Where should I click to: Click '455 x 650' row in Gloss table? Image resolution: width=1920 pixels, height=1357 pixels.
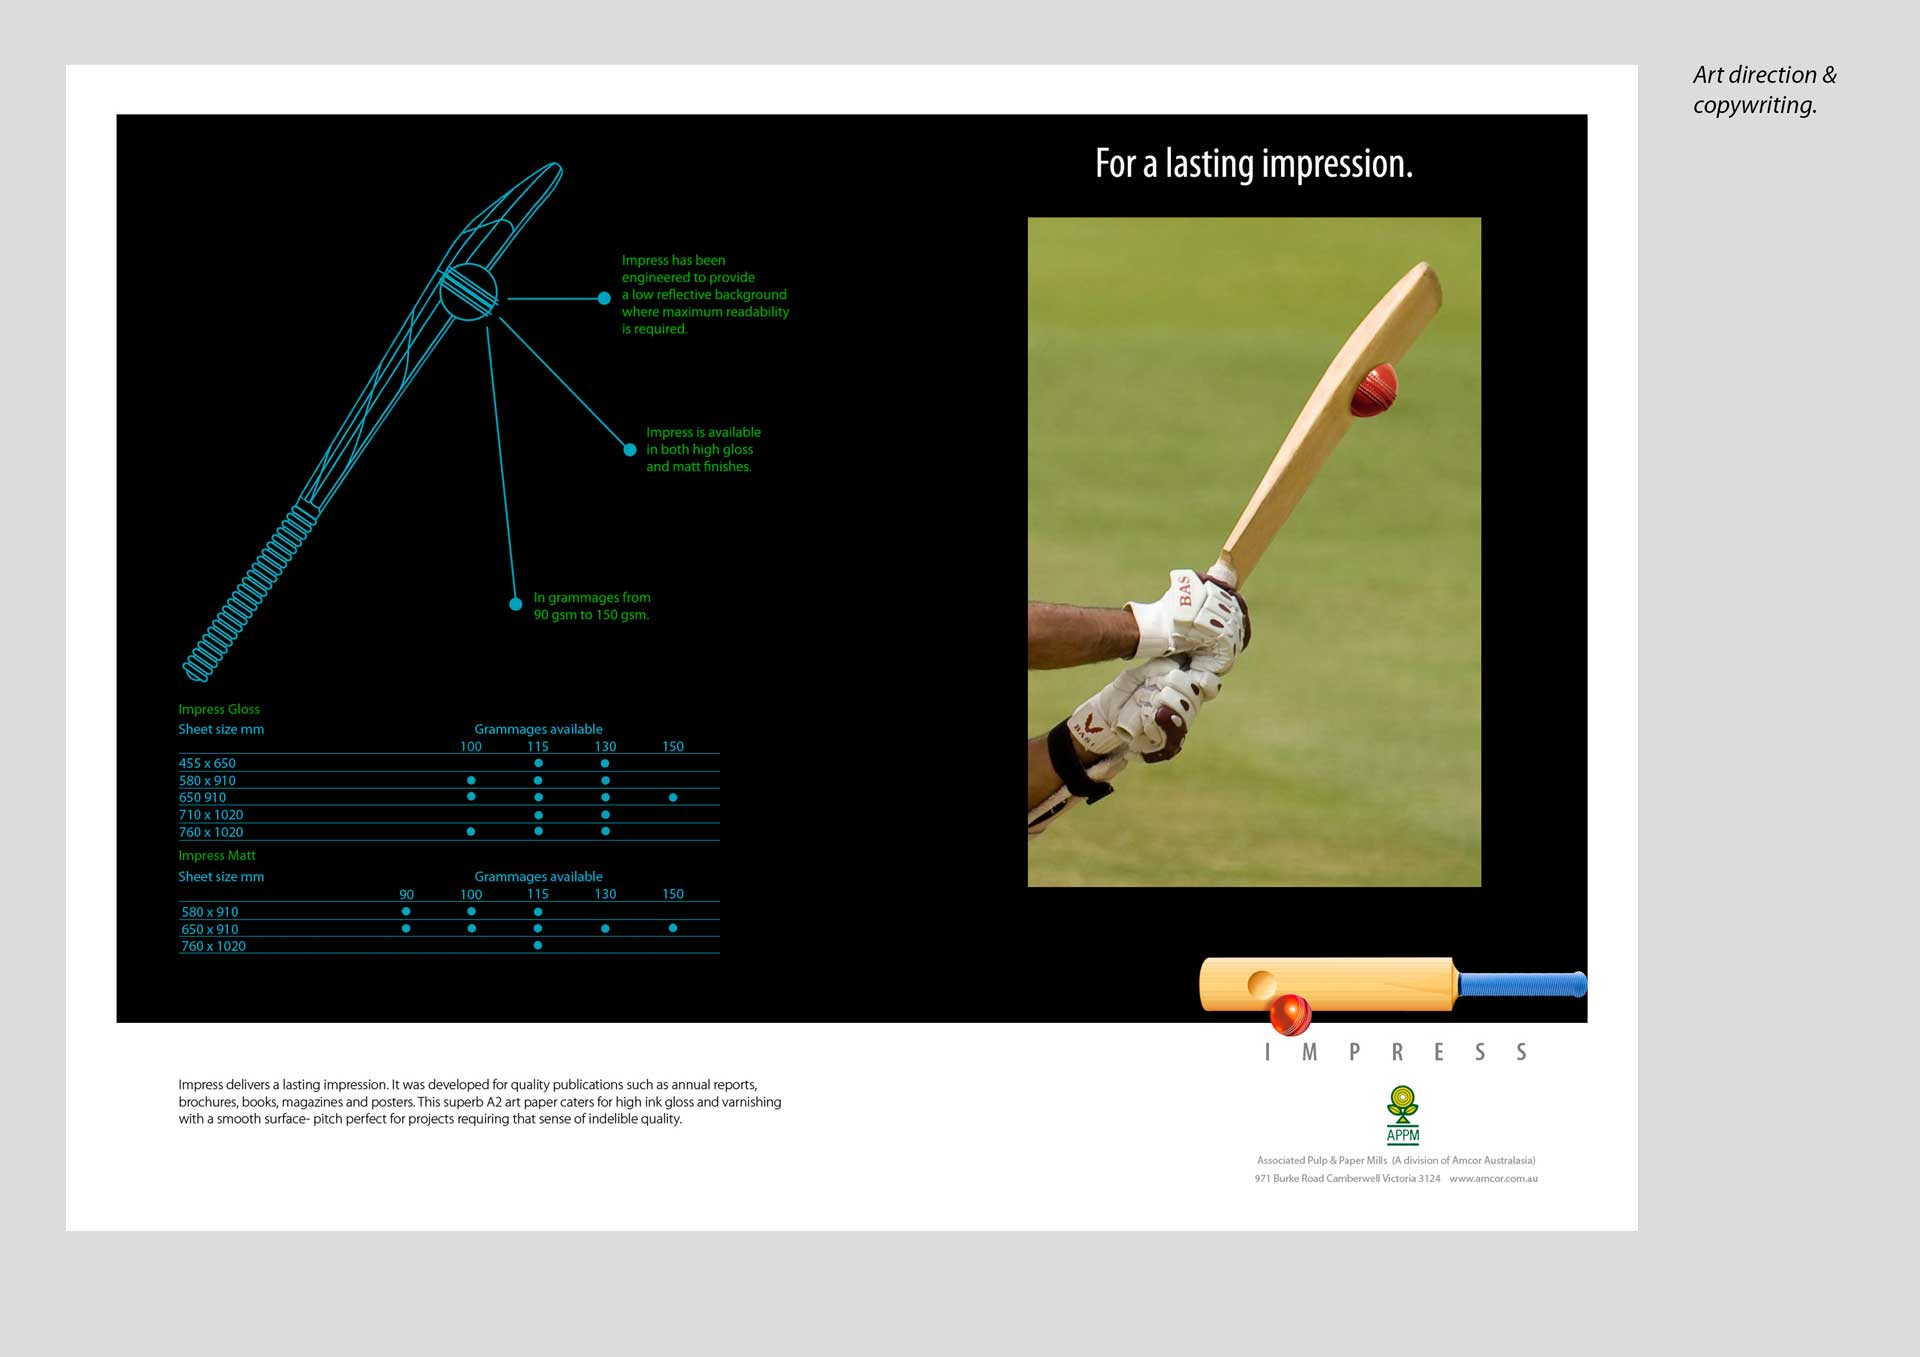click(449, 763)
